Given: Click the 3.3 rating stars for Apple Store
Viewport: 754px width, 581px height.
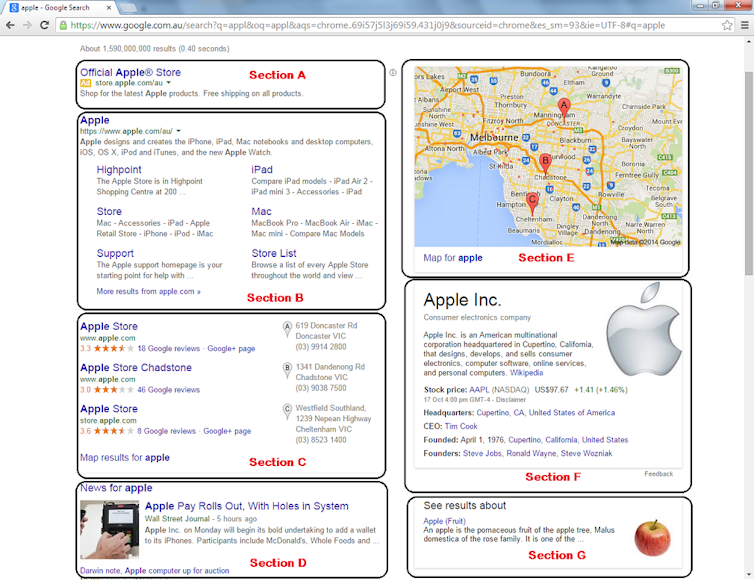Looking at the screenshot, I should pos(113,349).
